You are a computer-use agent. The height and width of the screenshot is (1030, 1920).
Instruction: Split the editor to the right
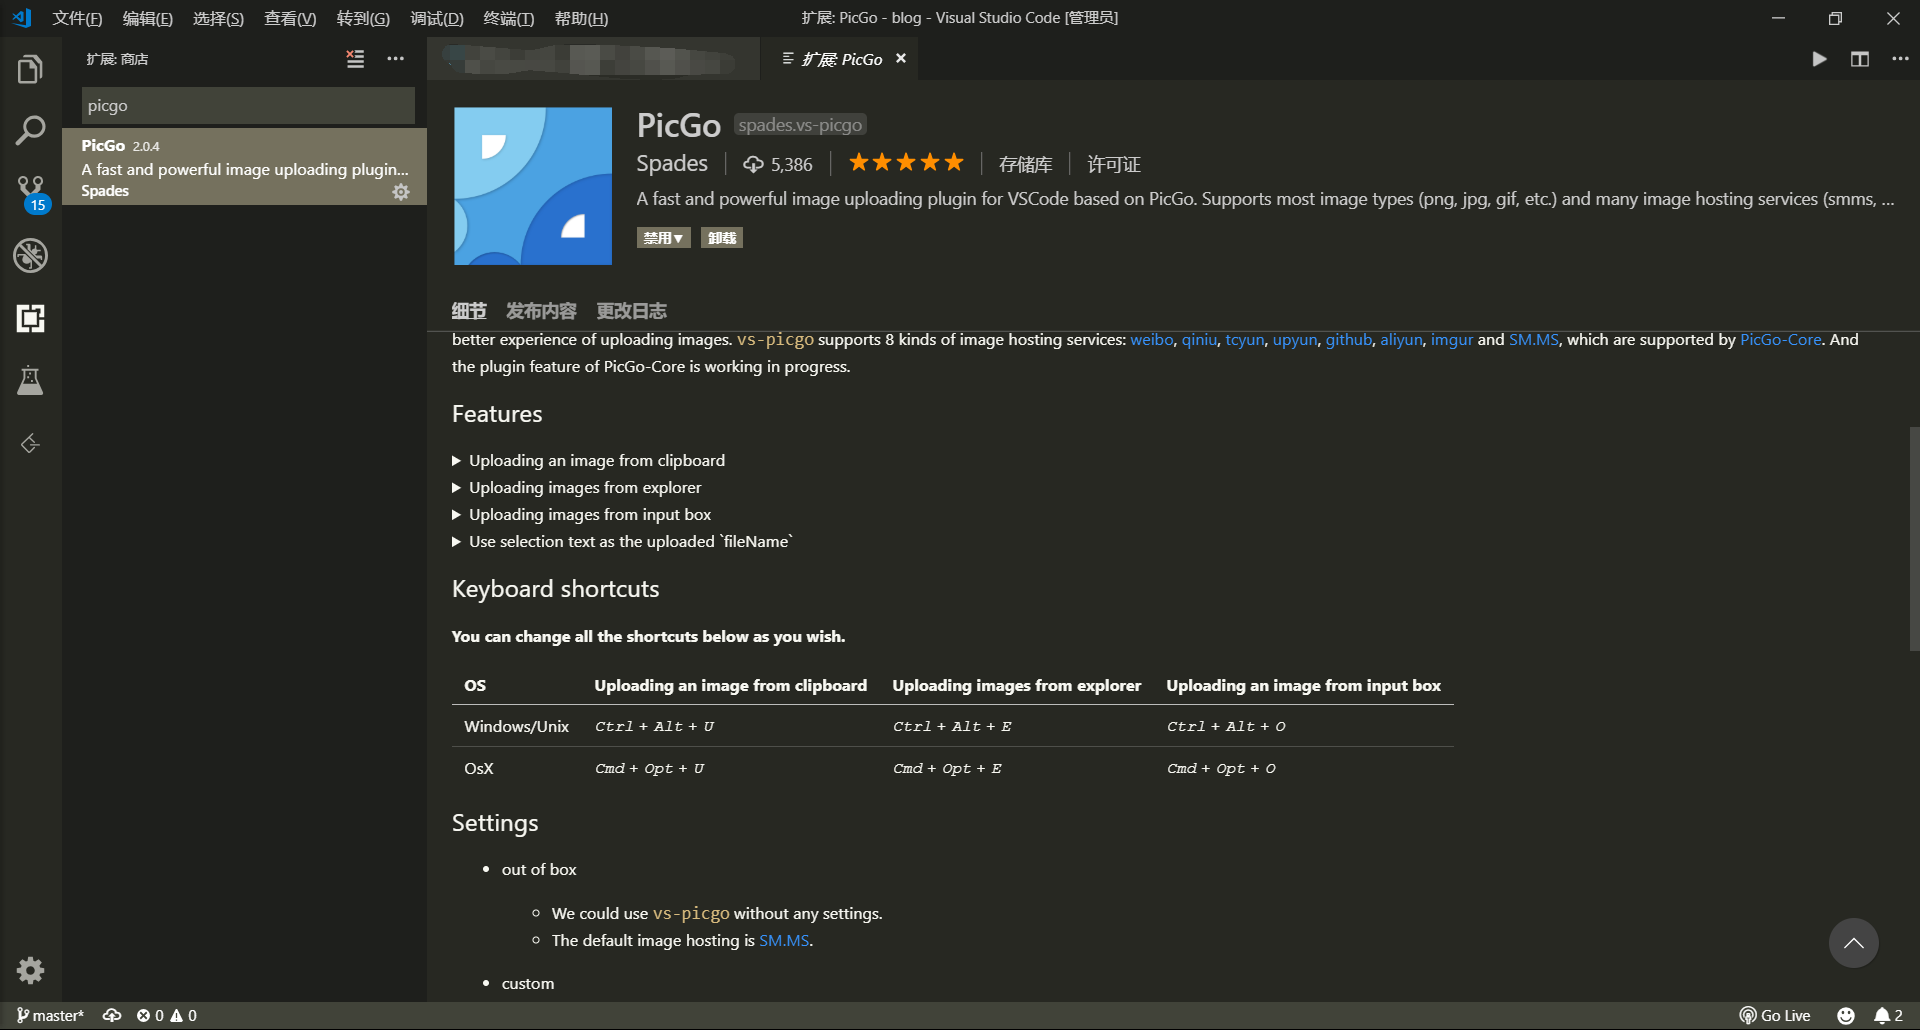(1860, 59)
